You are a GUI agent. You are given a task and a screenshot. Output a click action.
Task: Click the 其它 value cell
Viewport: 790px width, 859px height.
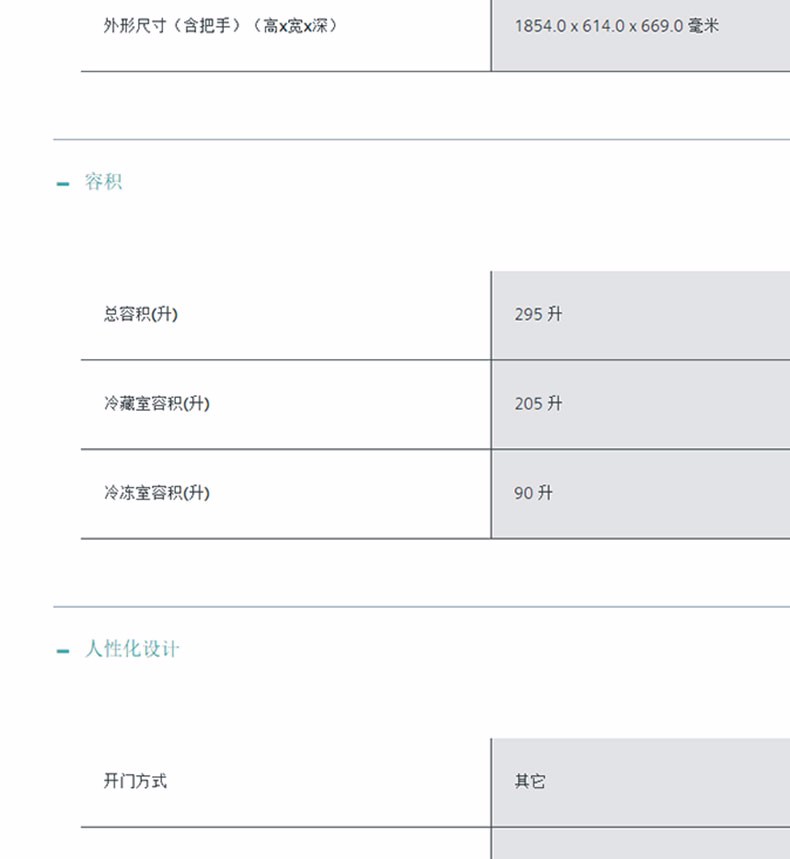(531, 781)
